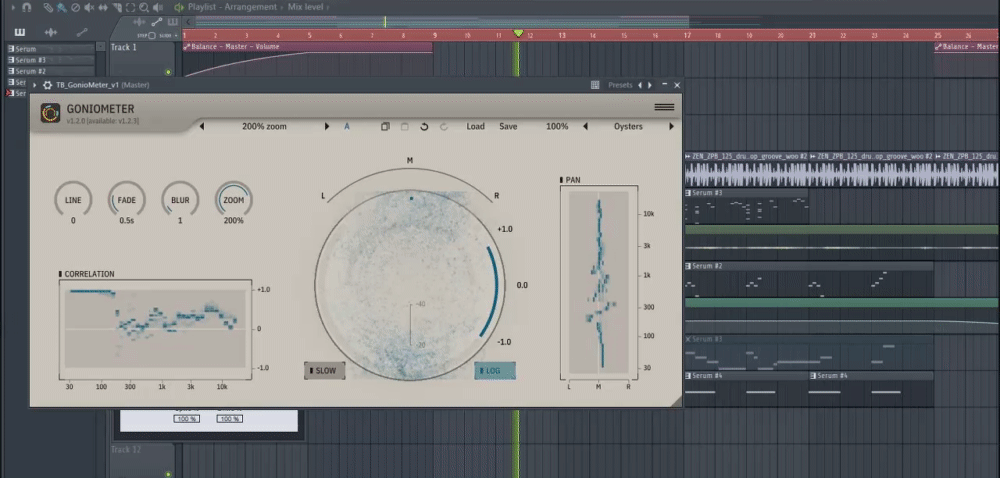
Task: Go to previous preset in plugin title bar
Action: click(x=640, y=85)
